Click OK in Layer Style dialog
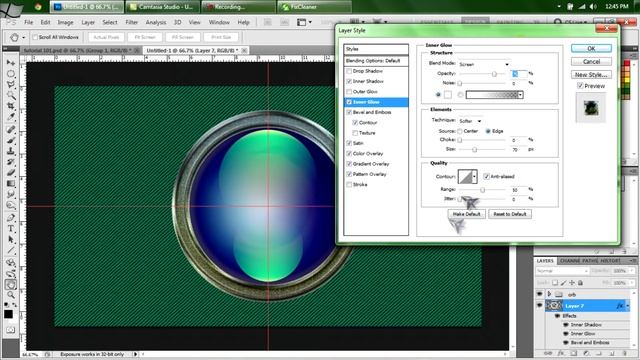The width and height of the screenshot is (640, 360). 591,48
